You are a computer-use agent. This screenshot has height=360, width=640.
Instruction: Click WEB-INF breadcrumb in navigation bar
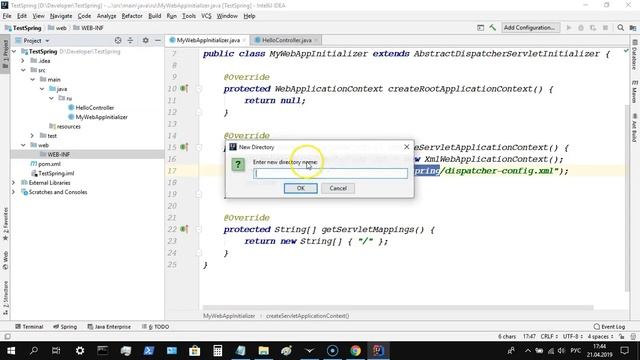pyautogui.click(x=88, y=28)
